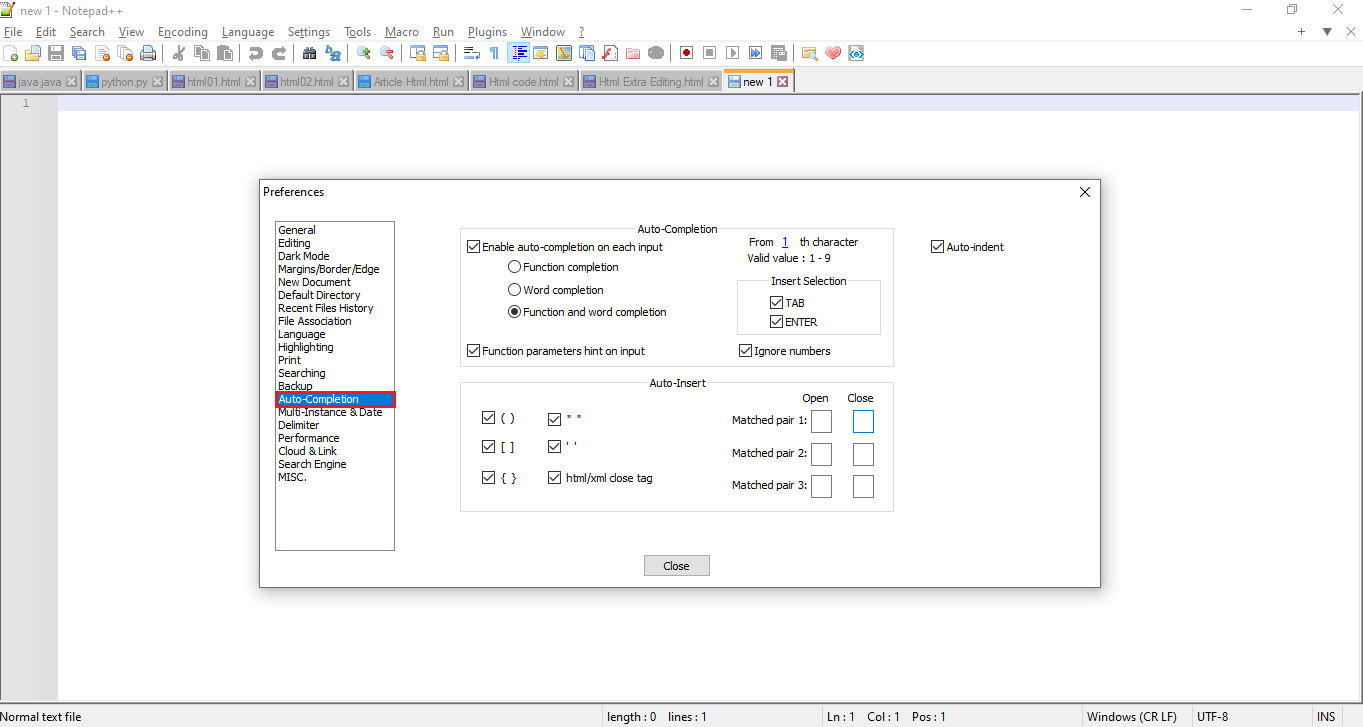
Task: Start recording a macro
Action: pyautogui.click(x=686, y=53)
